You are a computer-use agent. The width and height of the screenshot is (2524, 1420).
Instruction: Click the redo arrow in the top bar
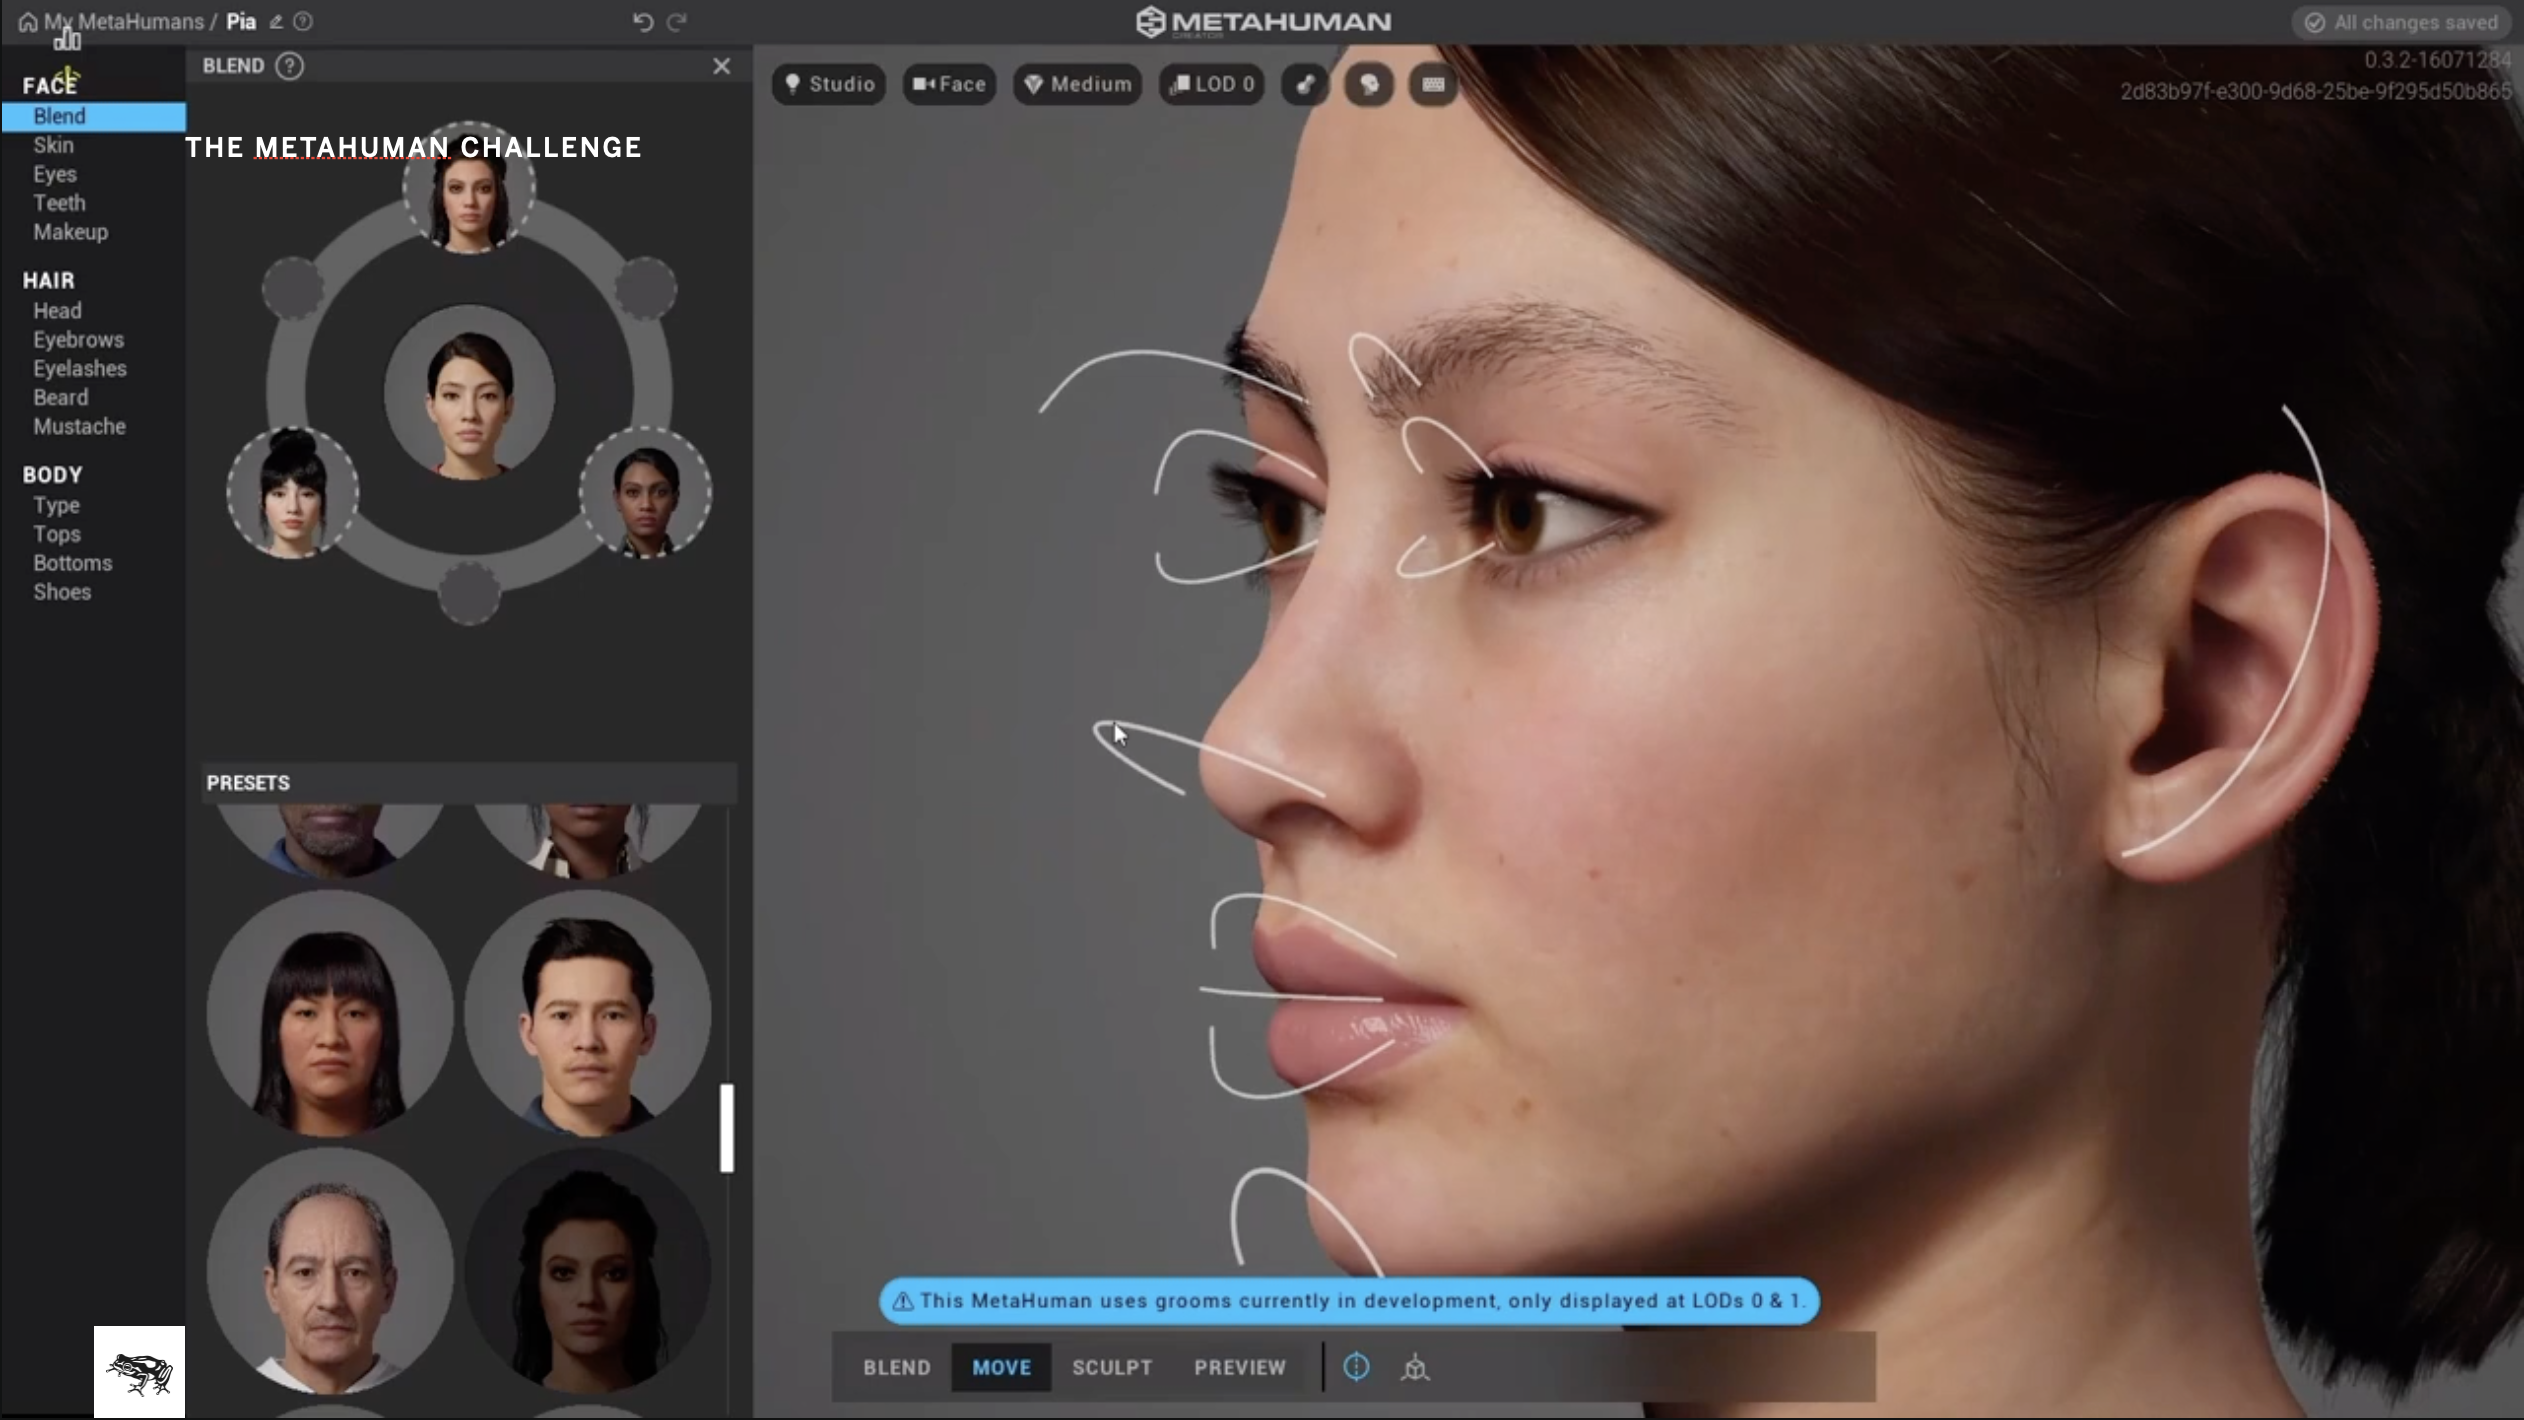(677, 22)
